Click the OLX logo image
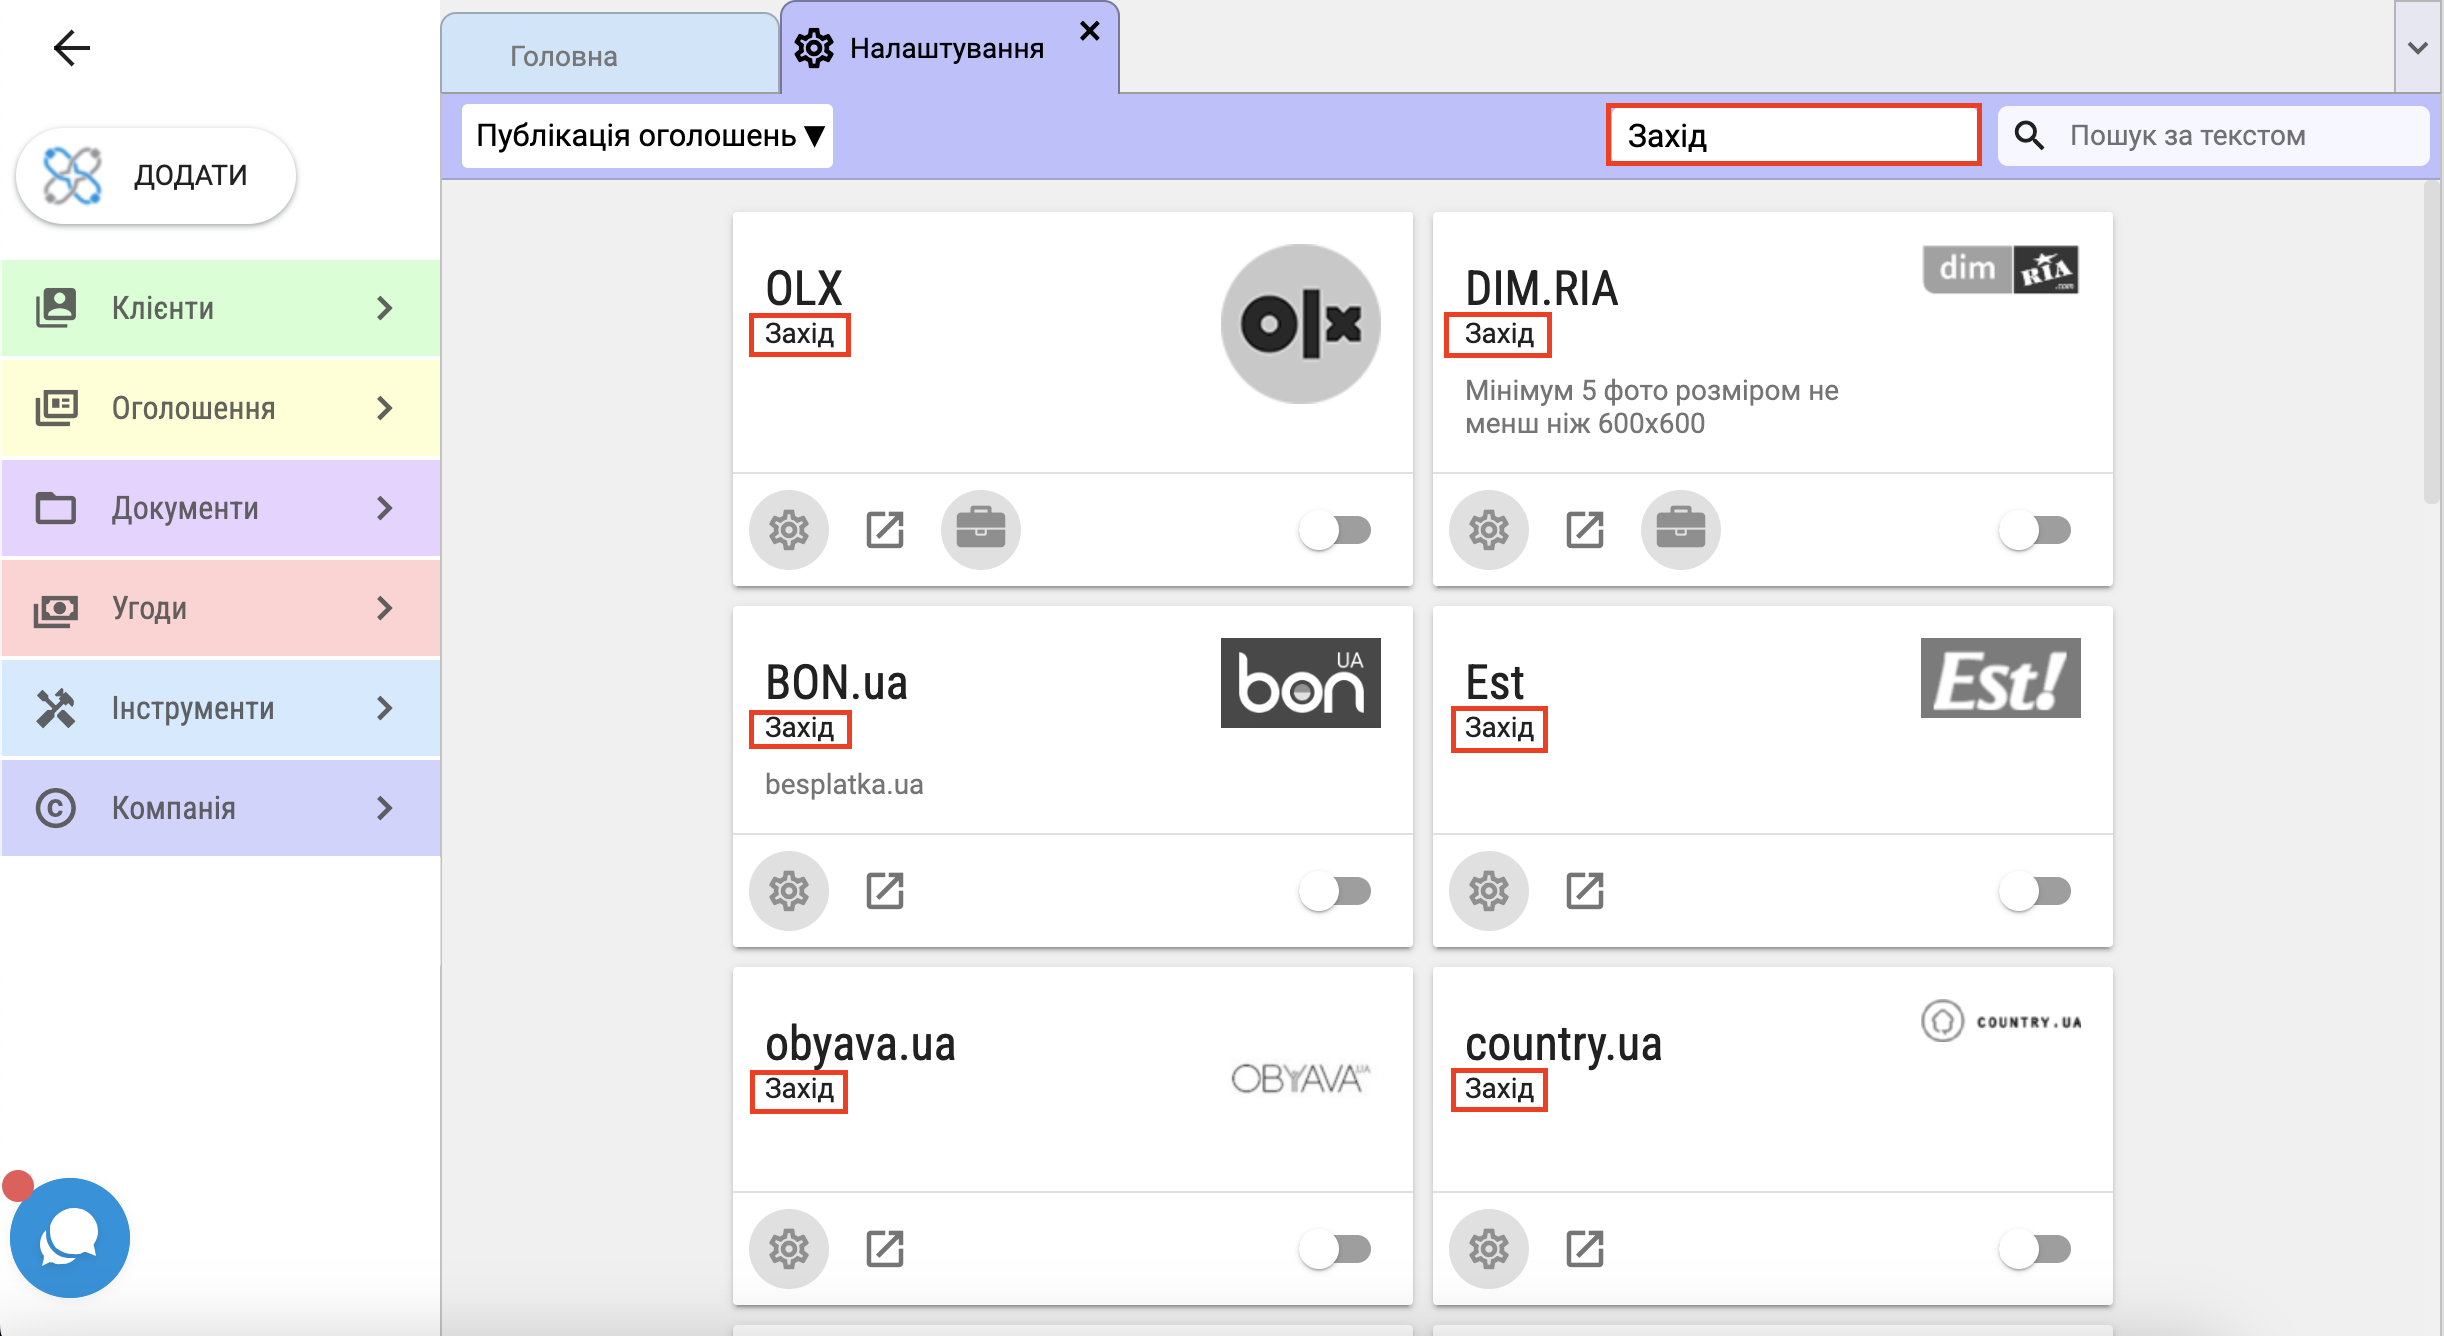 1301,324
